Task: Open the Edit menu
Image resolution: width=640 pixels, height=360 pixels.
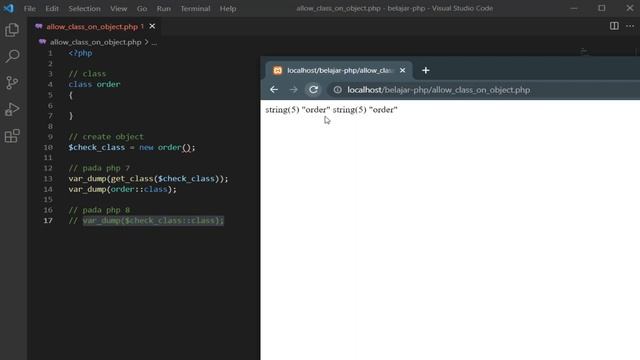Action: (x=52, y=9)
